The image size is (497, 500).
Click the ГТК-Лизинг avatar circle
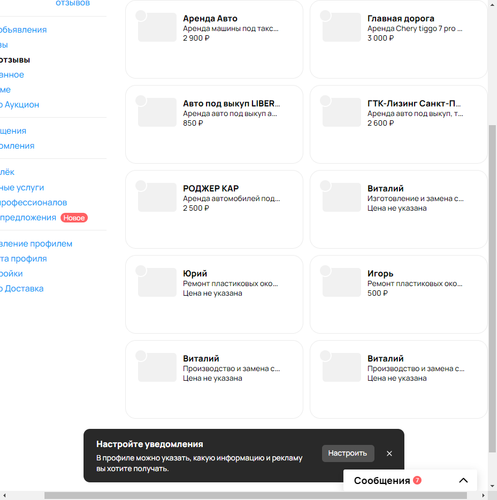tap(325, 100)
